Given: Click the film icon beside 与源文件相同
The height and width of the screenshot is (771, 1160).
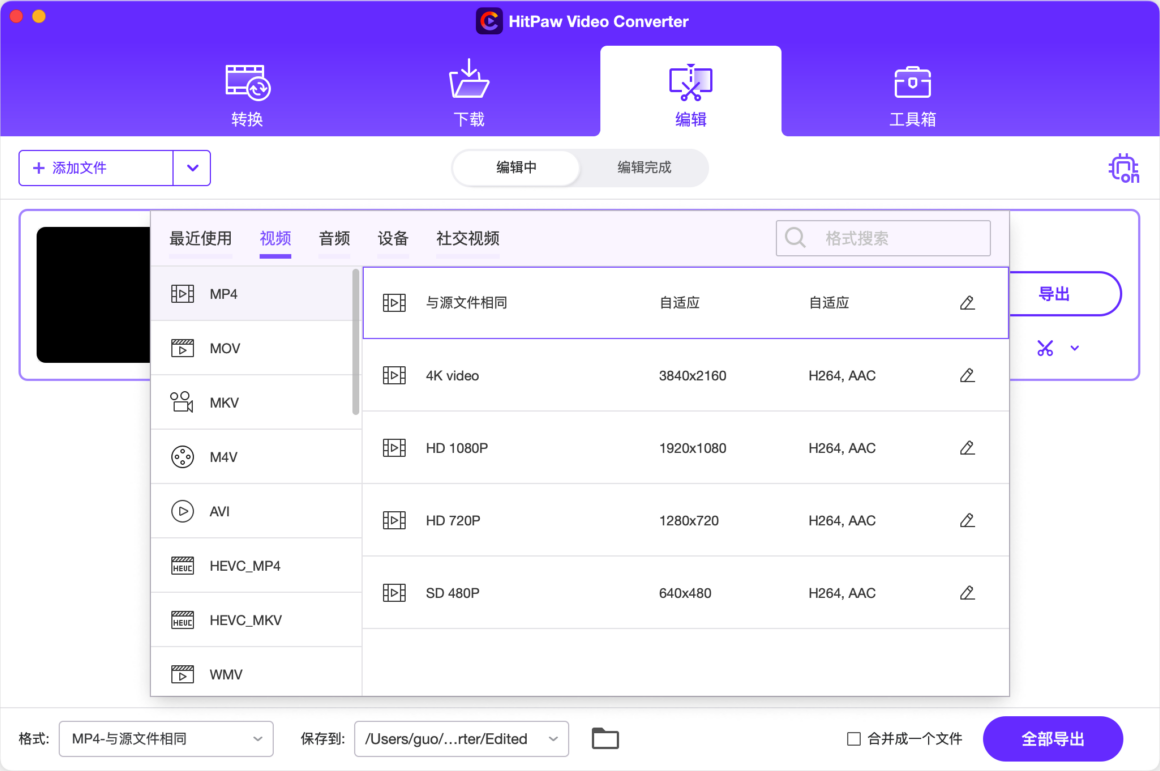Looking at the screenshot, I should click(x=394, y=303).
